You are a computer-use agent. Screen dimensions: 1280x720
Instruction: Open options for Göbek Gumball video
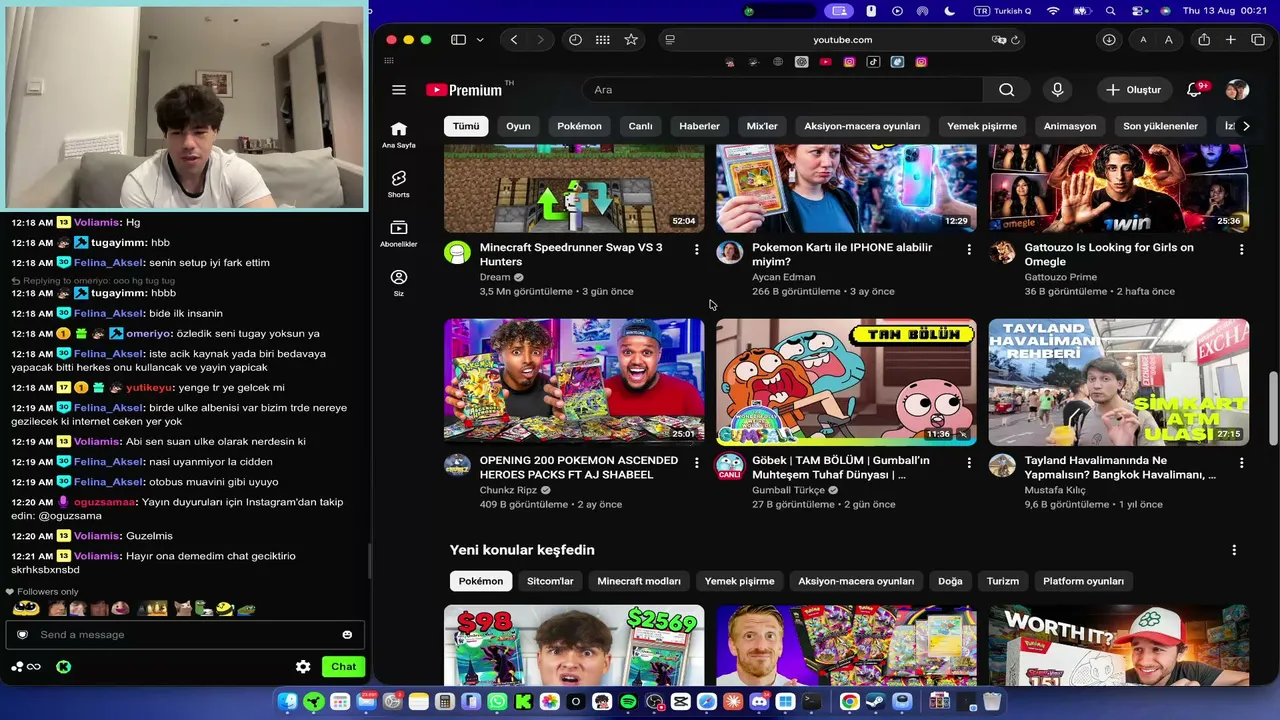coord(969,463)
